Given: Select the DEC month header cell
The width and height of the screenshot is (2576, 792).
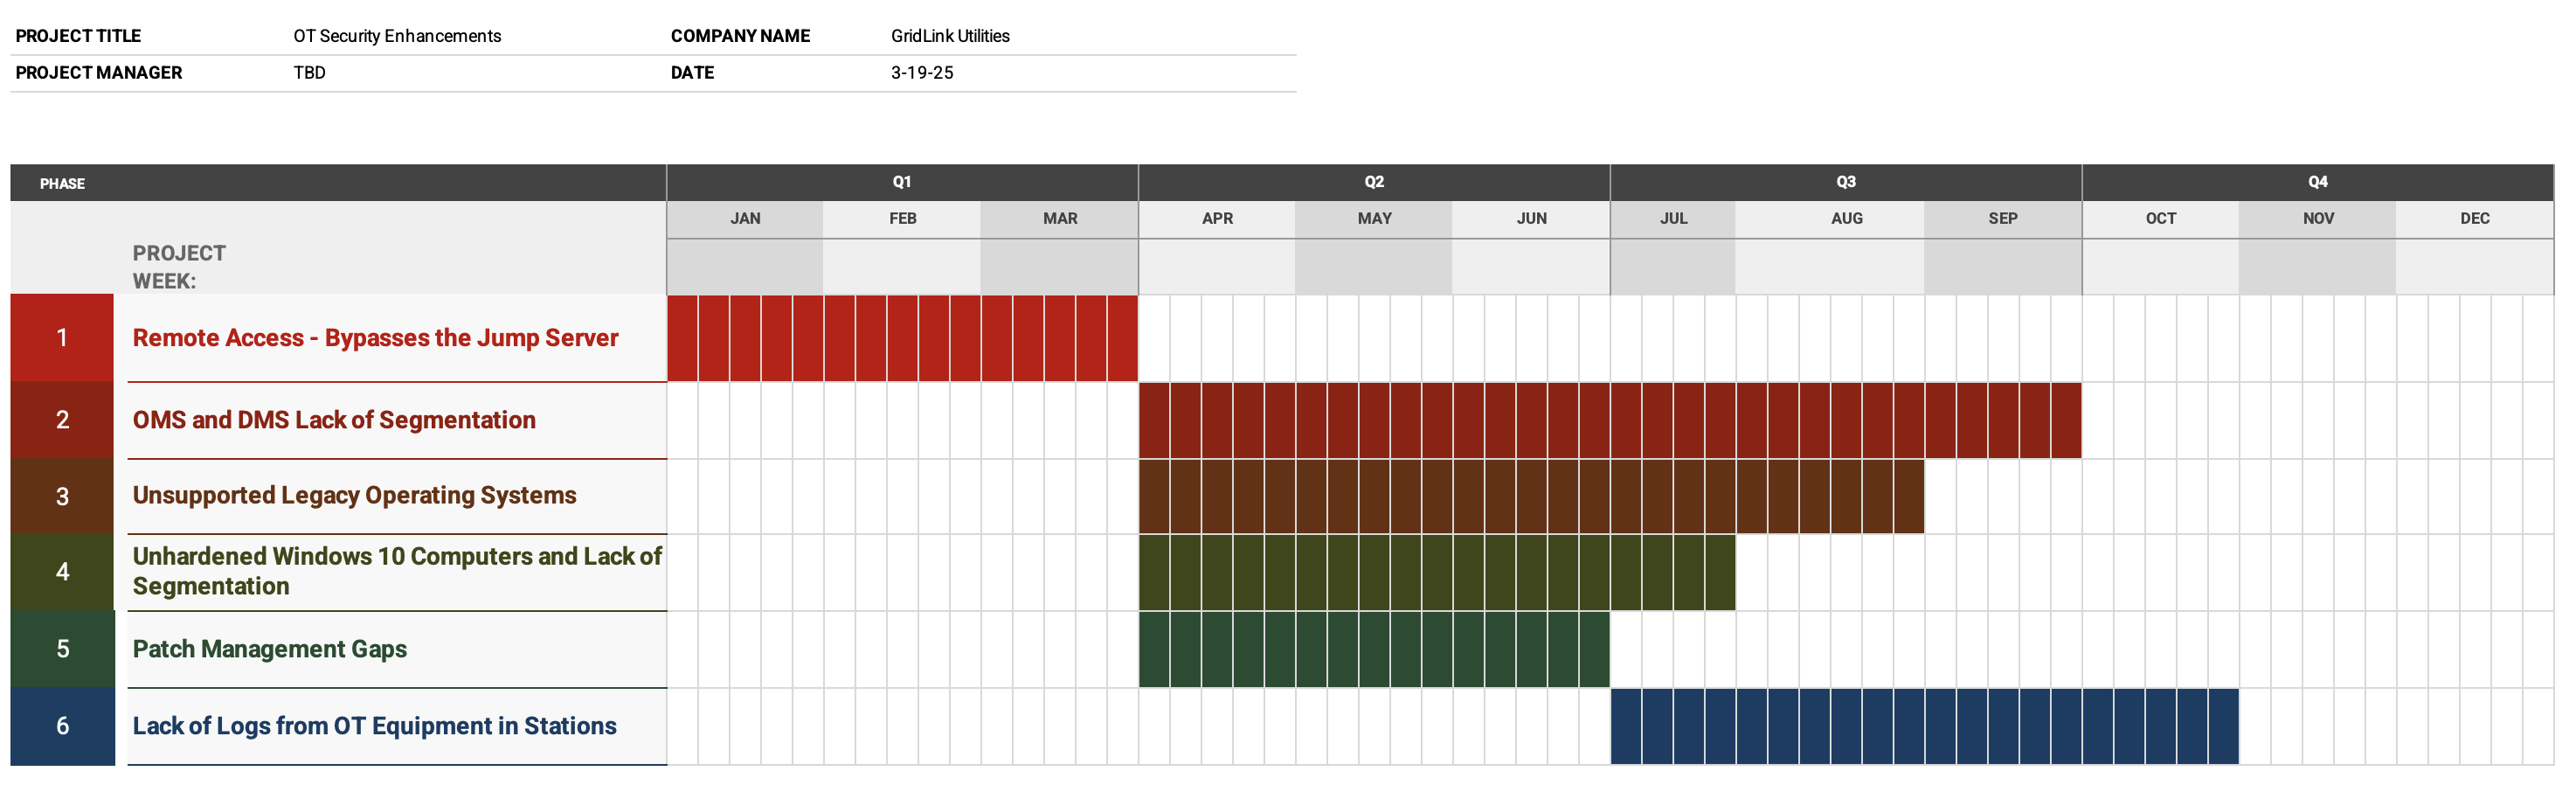Looking at the screenshot, I should point(2474,218).
